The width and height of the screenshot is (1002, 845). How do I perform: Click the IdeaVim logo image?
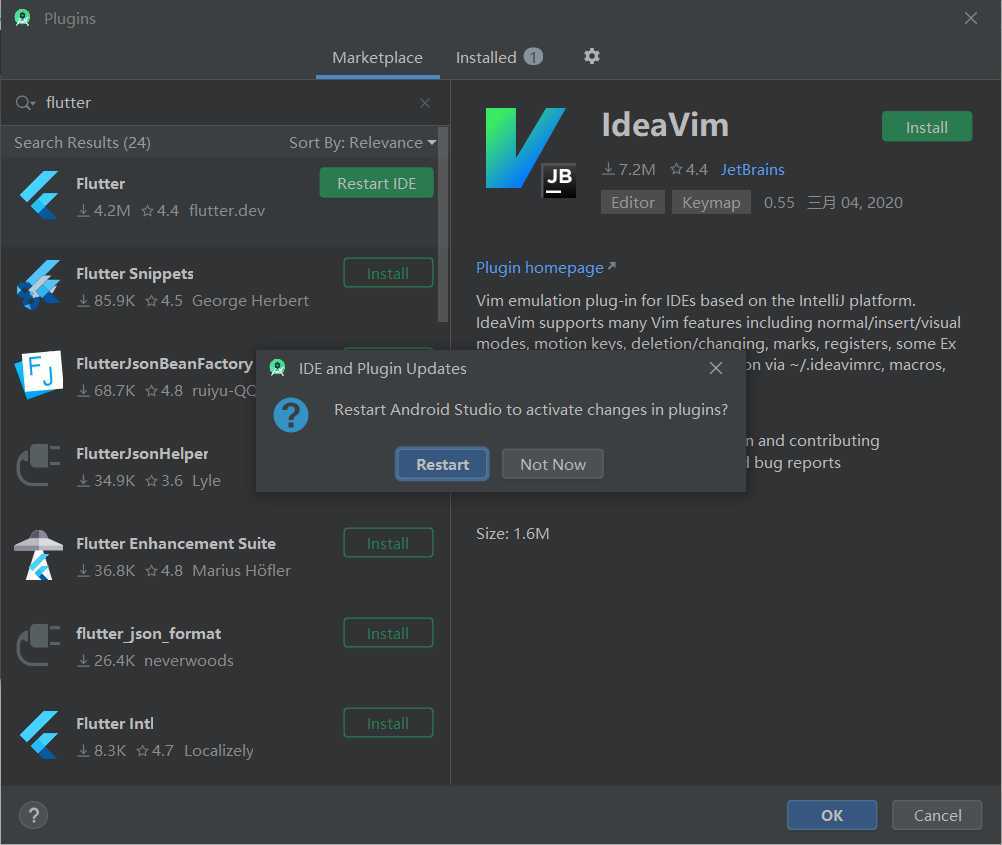pos(529,152)
